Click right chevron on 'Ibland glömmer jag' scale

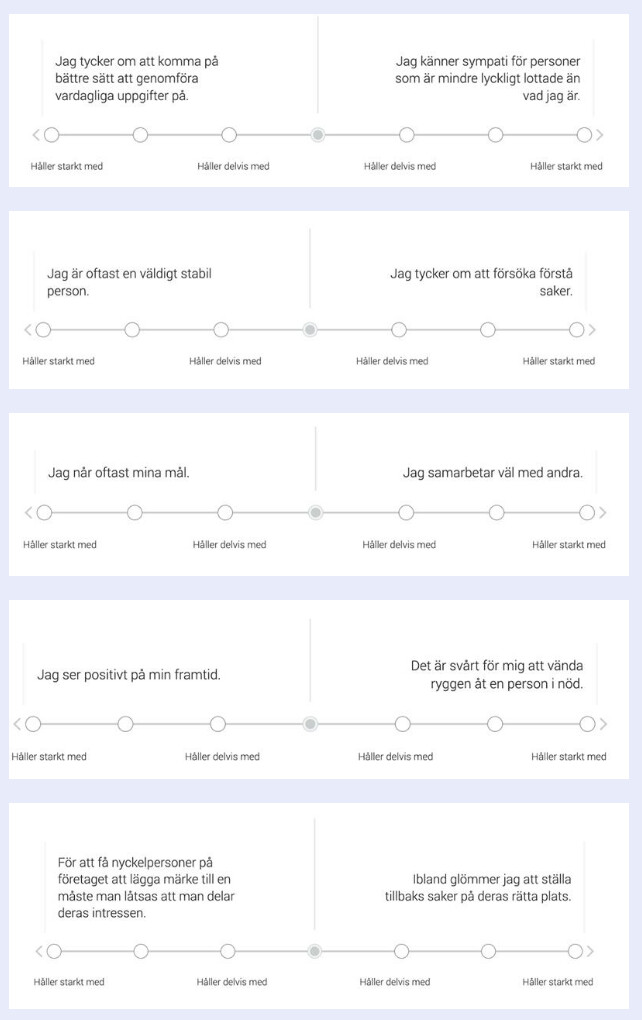click(x=590, y=951)
